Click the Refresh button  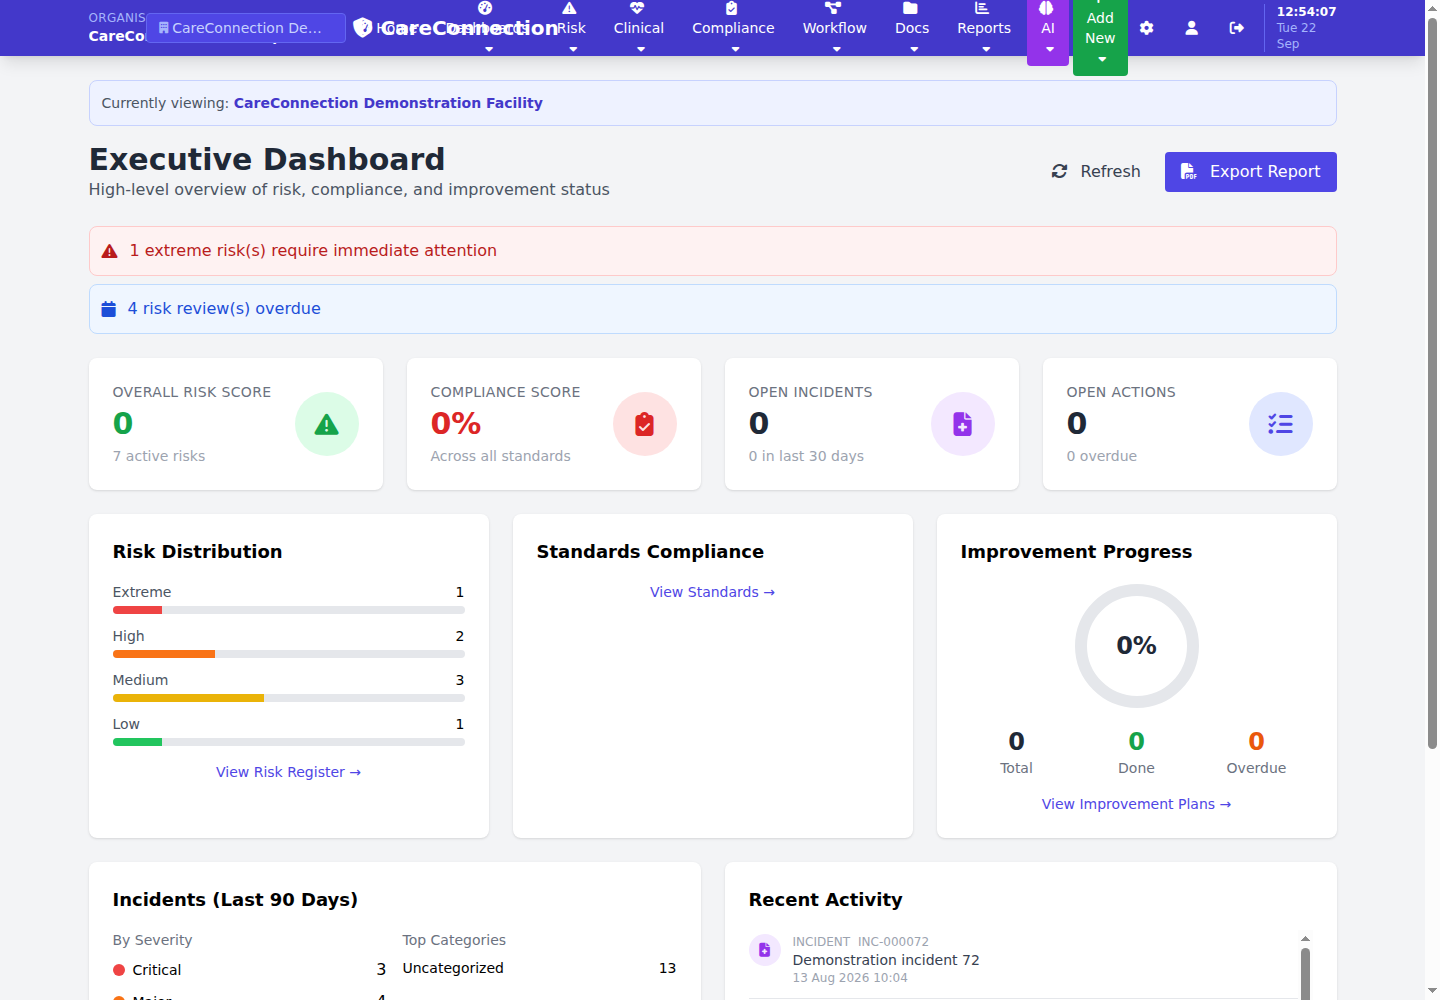pyautogui.click(x=1096, y=172)
